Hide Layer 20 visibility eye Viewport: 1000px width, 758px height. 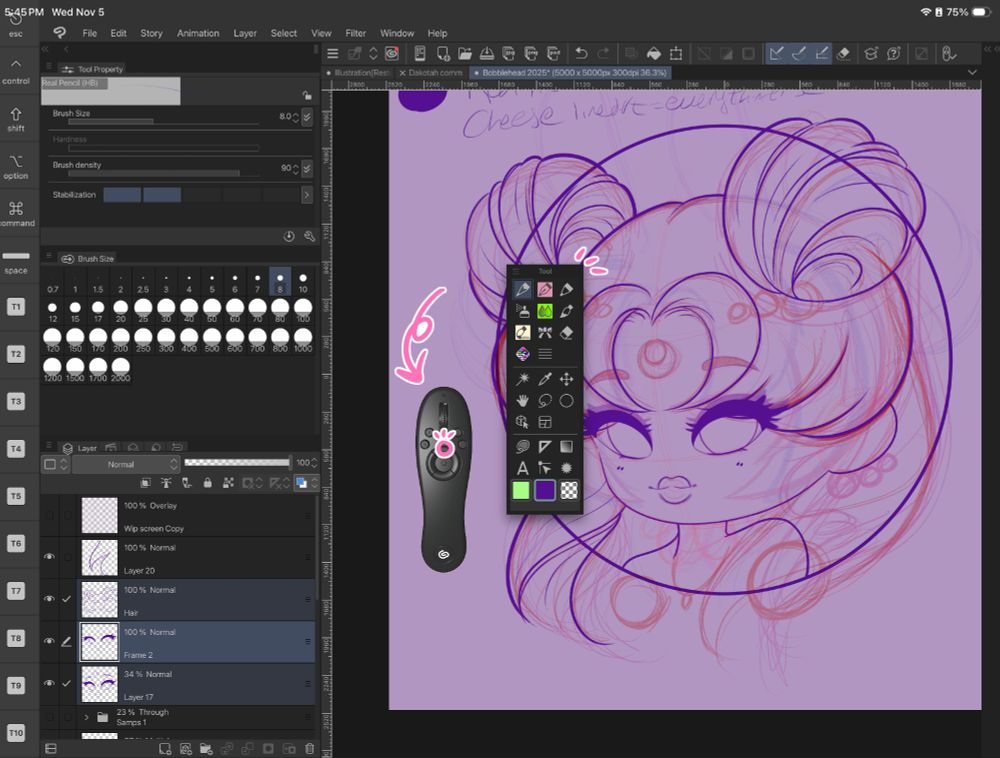[x=49, y=557]
